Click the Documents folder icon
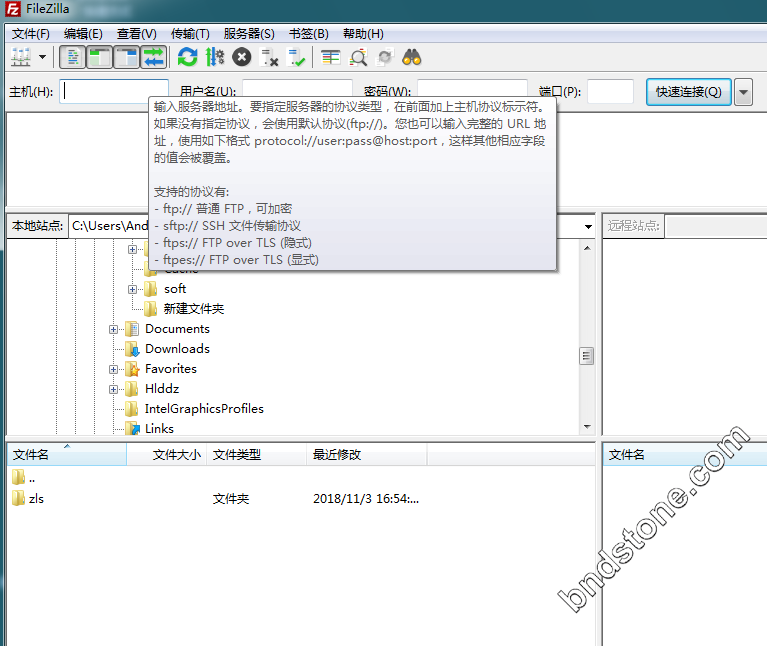The image size is (767, 646). (x=132, y=329)
